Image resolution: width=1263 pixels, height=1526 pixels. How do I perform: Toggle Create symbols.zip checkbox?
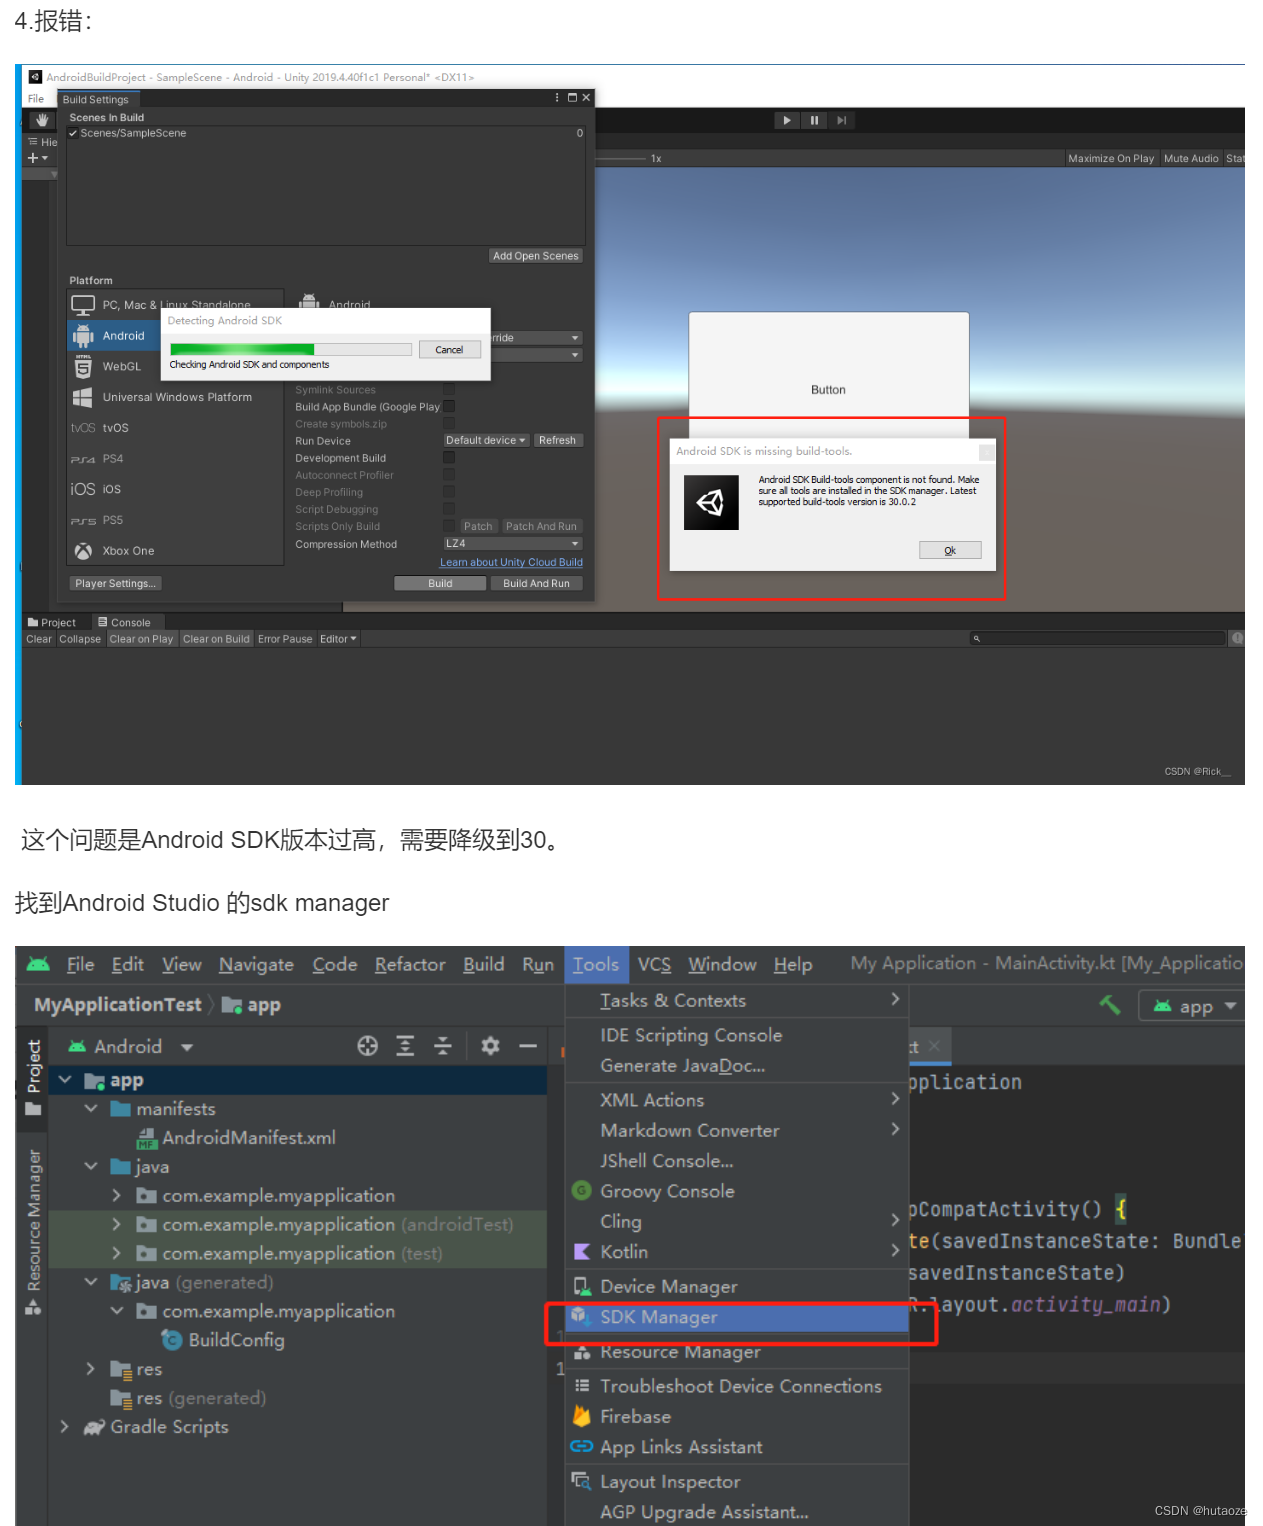(x=449, y=423)
